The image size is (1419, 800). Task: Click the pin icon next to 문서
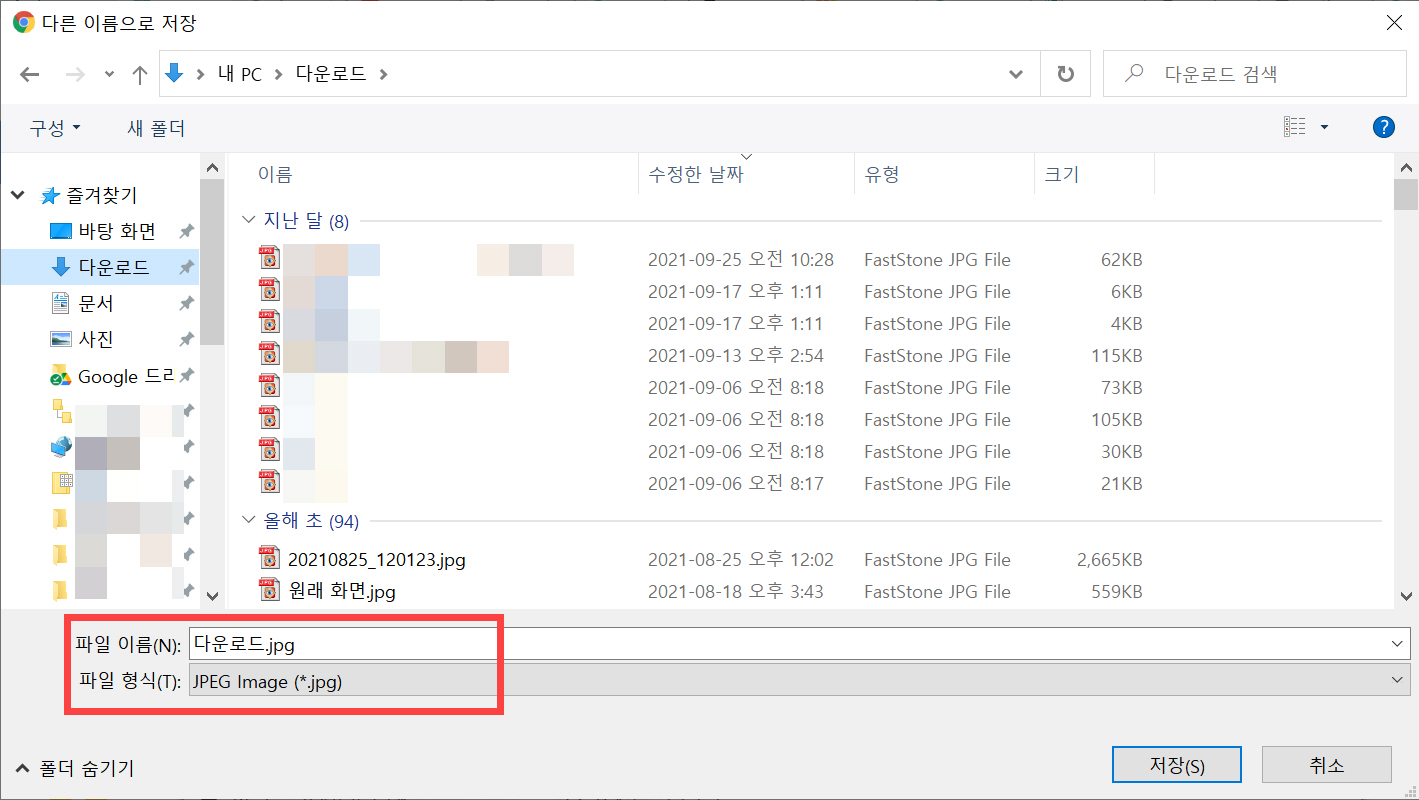click(186, 303)
